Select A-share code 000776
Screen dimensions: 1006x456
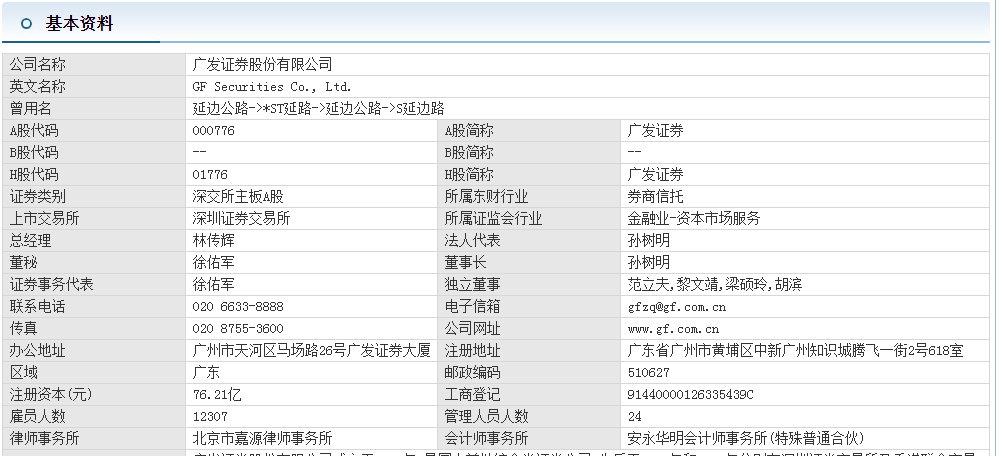(x=214, y=131)
